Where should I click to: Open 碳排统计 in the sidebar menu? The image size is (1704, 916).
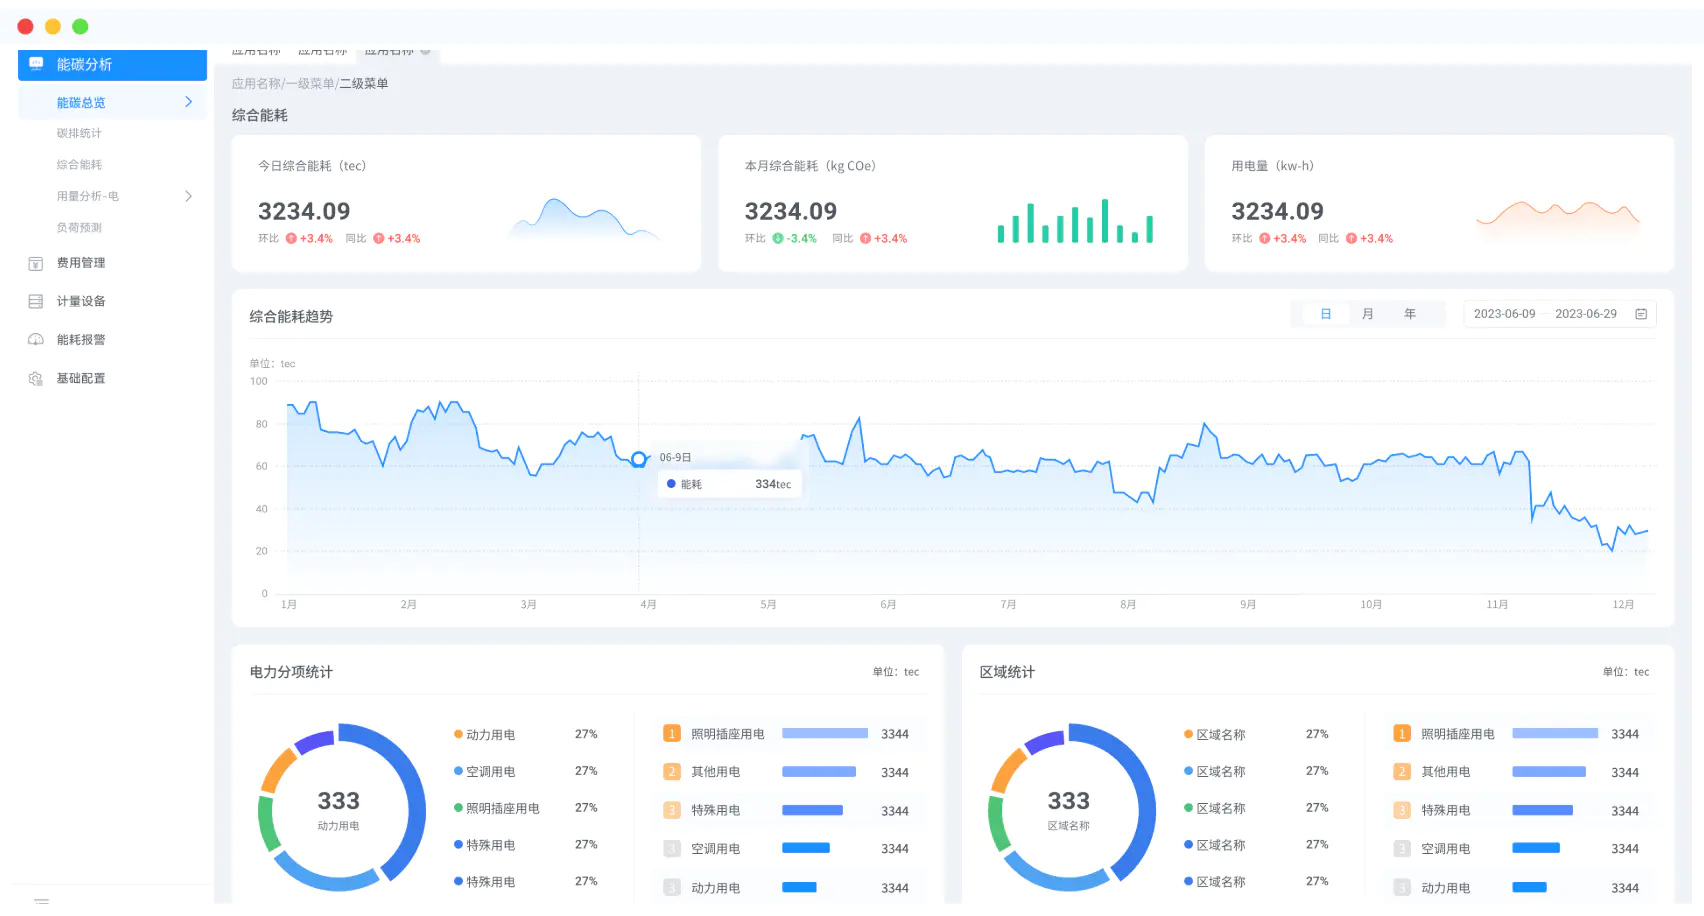click(x=79, y=133)
